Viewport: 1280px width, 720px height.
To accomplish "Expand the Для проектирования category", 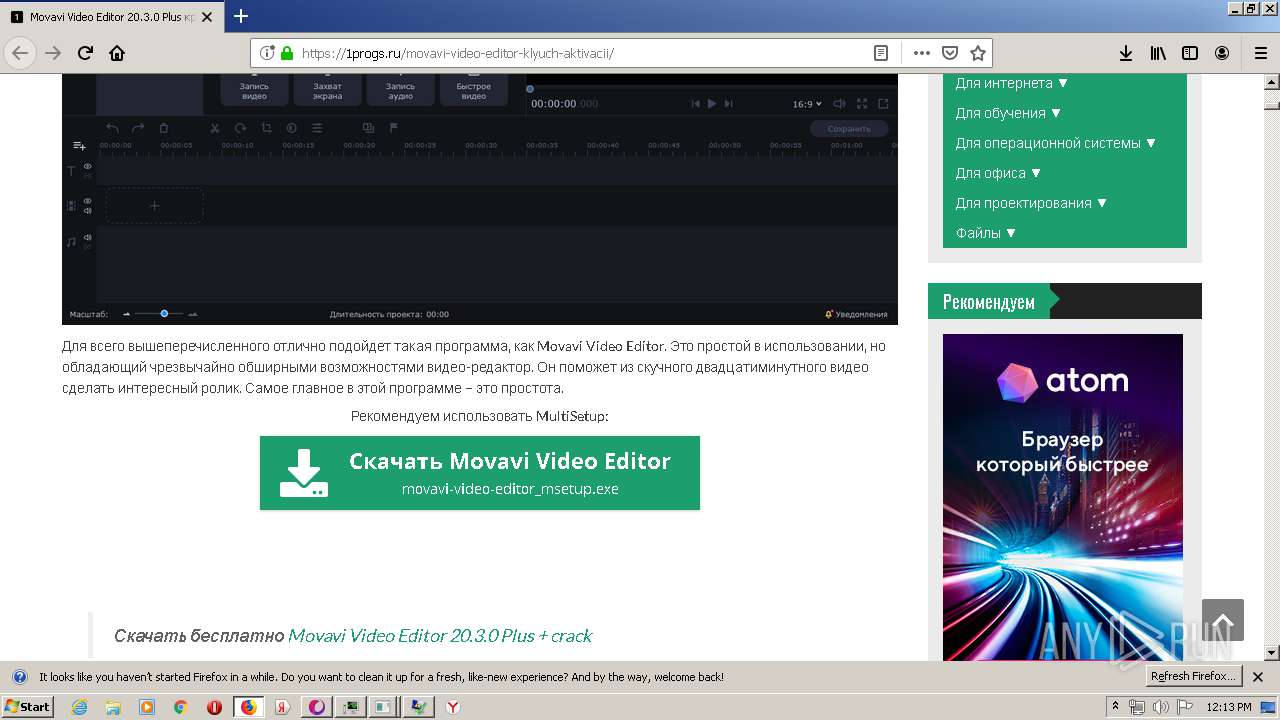I will pyautogui.click(x=1032, y=203).
